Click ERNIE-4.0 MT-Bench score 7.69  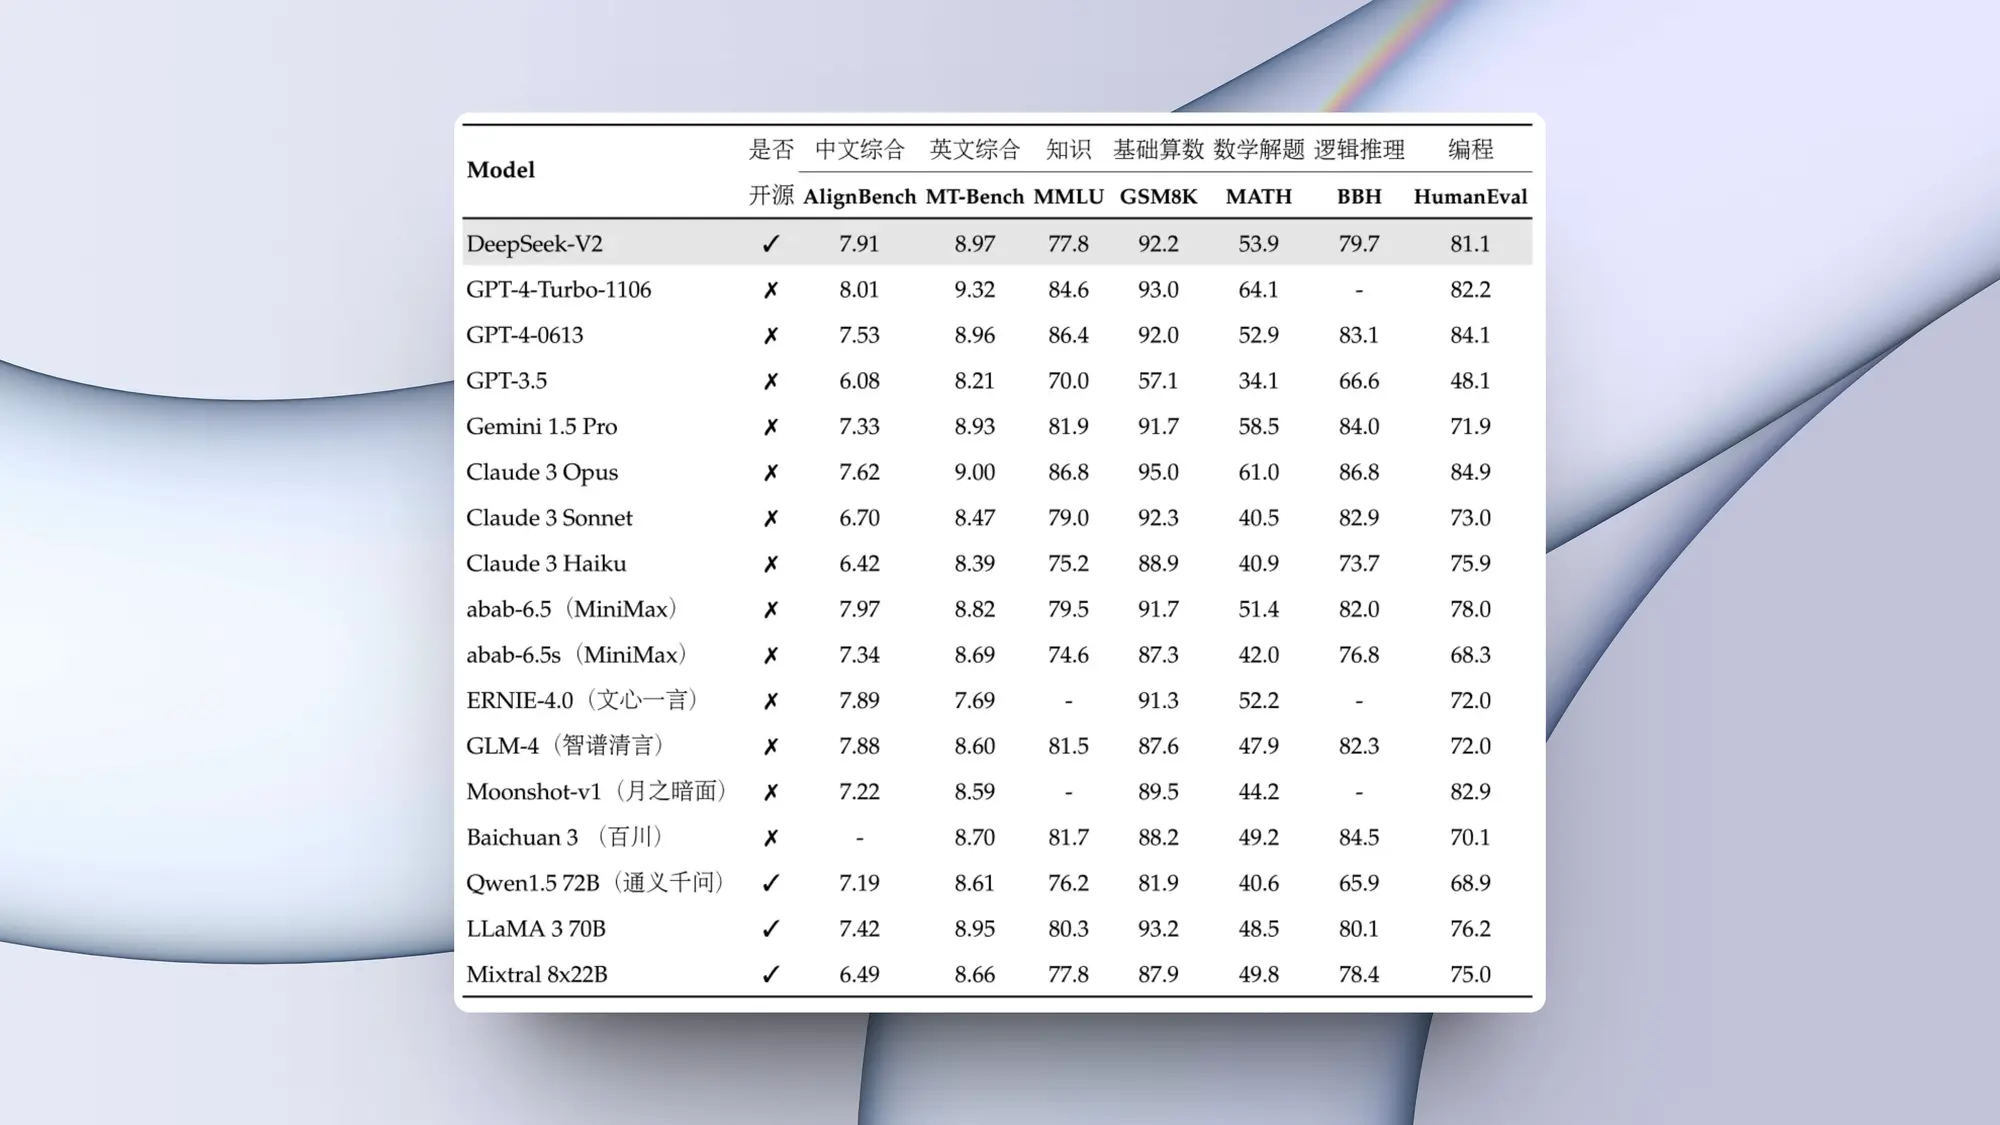(x=974, y=701)
